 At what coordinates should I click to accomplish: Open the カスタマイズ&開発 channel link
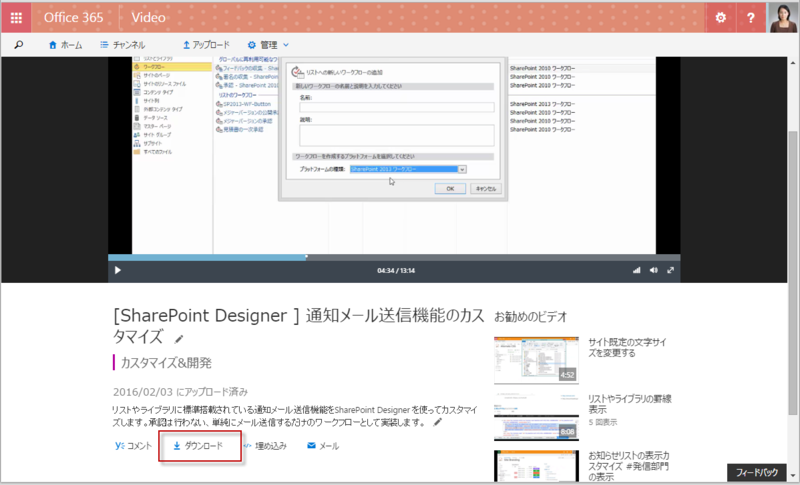pos(166,362)
